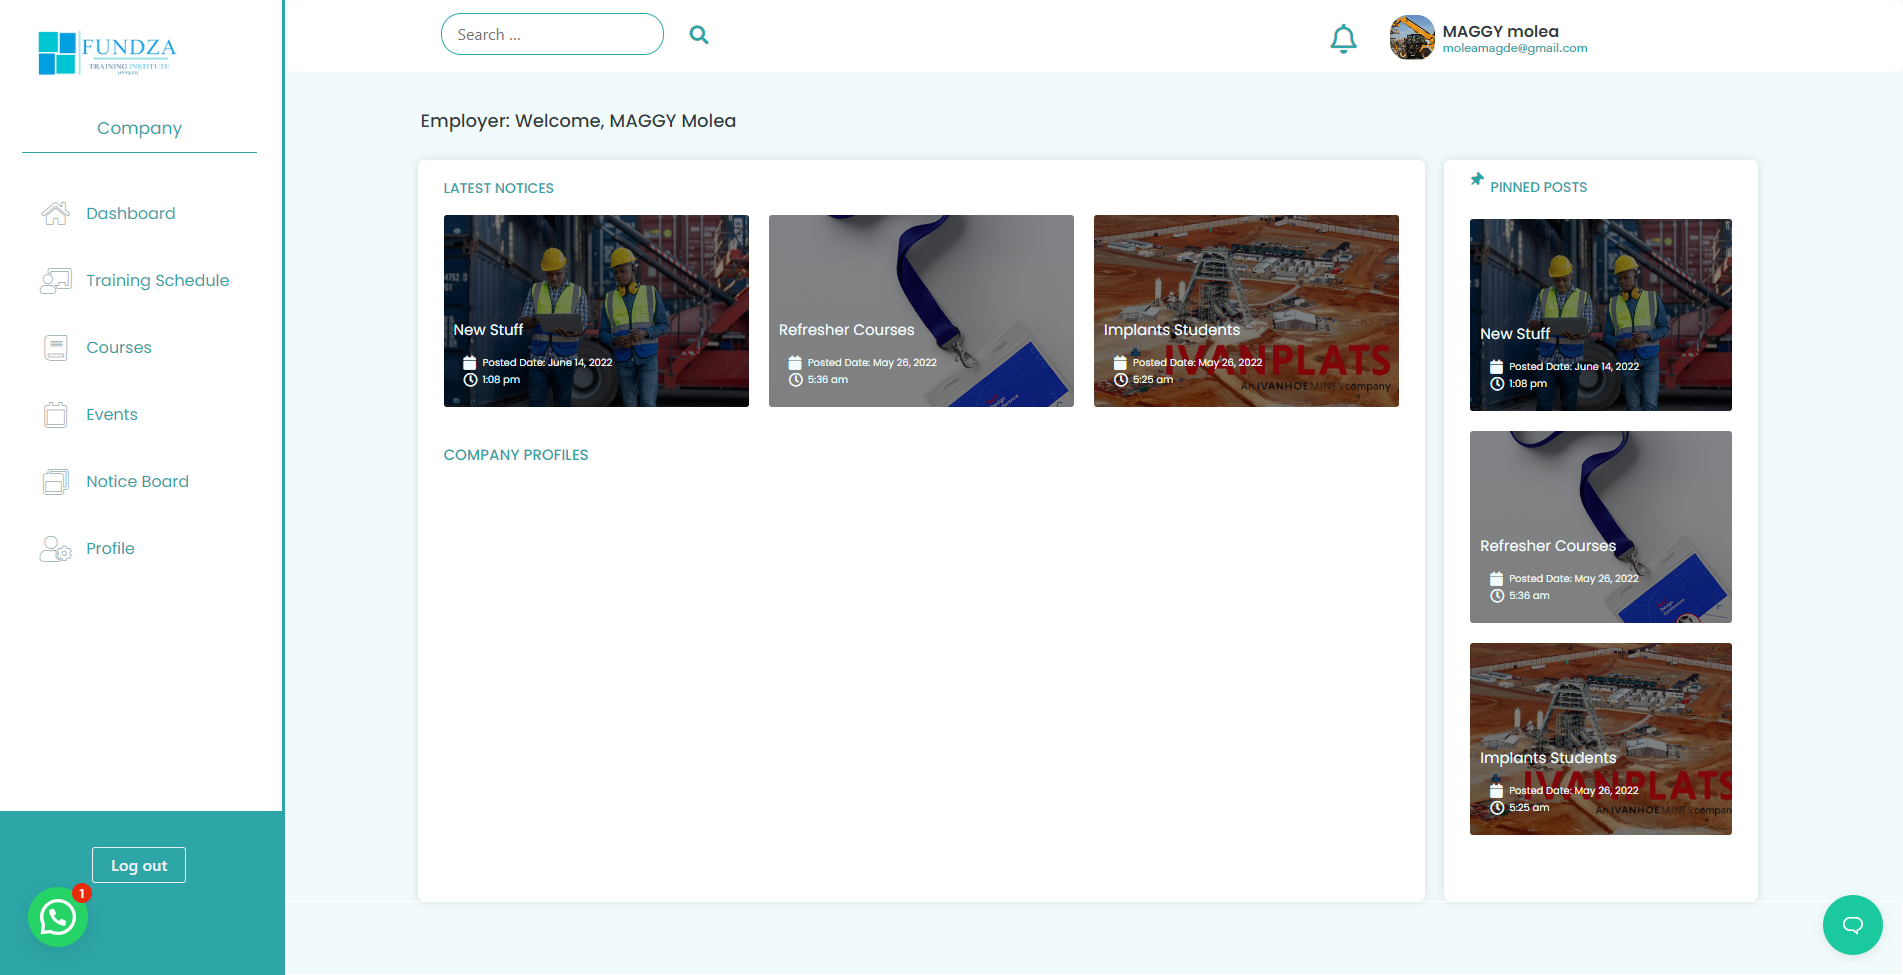1903x975 pixels.
Task: Click the search magnifier icon
Action: [x=699, y=35]
